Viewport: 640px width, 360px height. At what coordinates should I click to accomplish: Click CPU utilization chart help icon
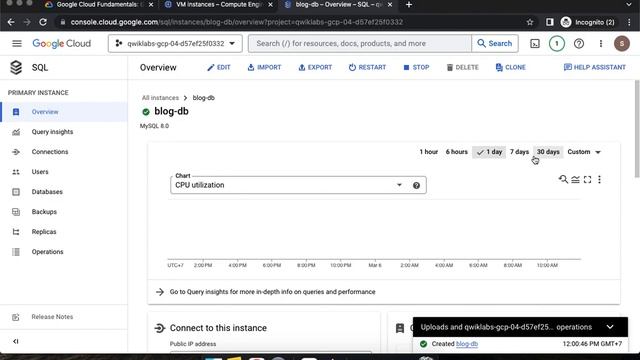click(416, 185)
